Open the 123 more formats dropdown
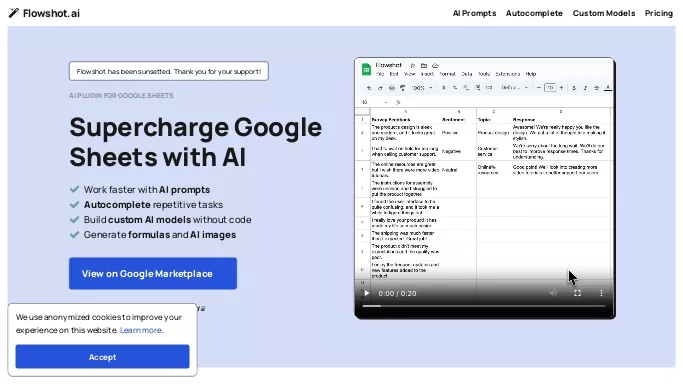Screen dimensions: 683x384 coord(489,88)
